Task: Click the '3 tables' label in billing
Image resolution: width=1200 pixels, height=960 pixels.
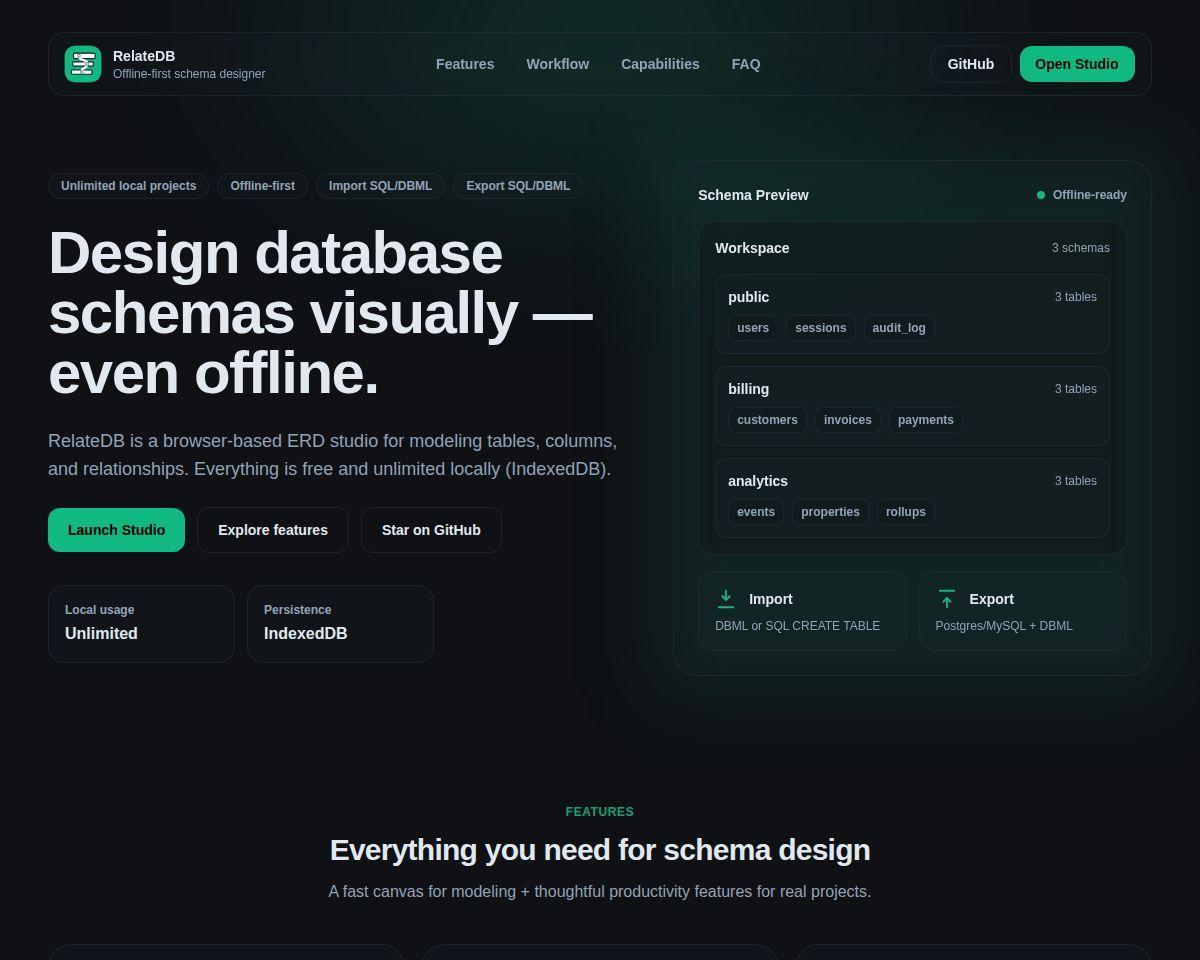Action: pyautogui.click(x=1076, y=389)
